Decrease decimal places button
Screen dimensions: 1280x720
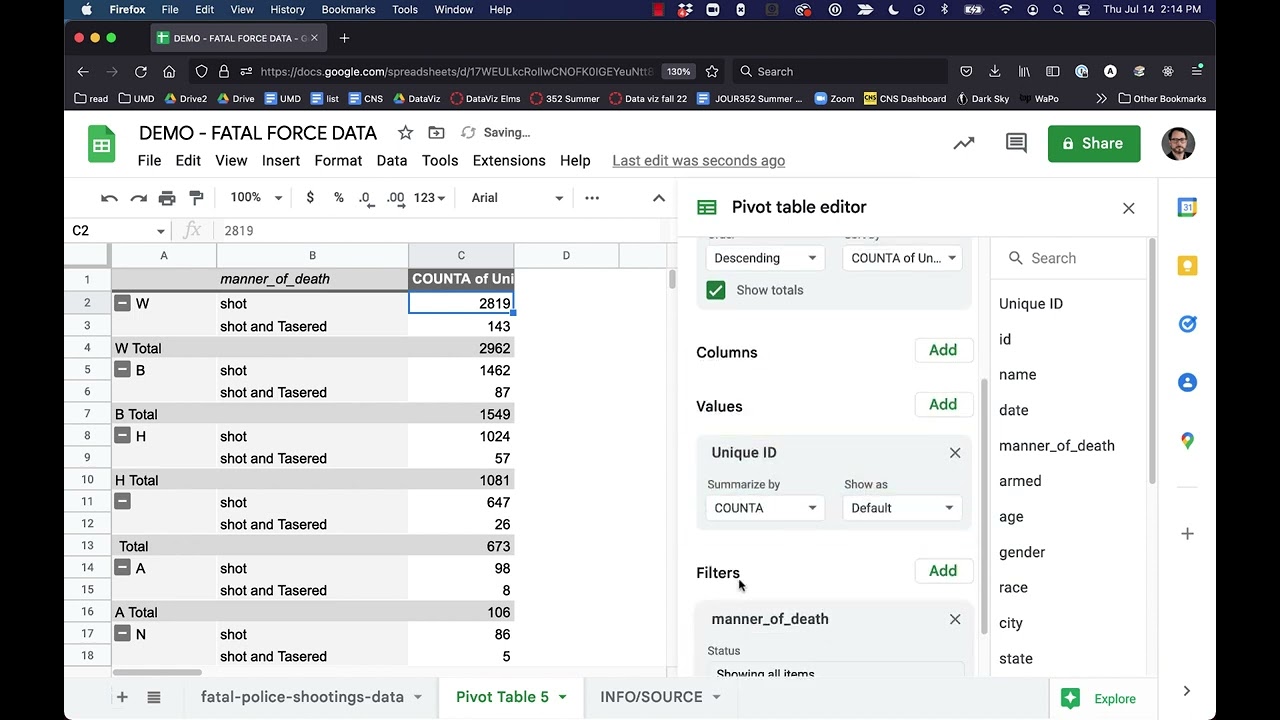(x=366, y=198)
